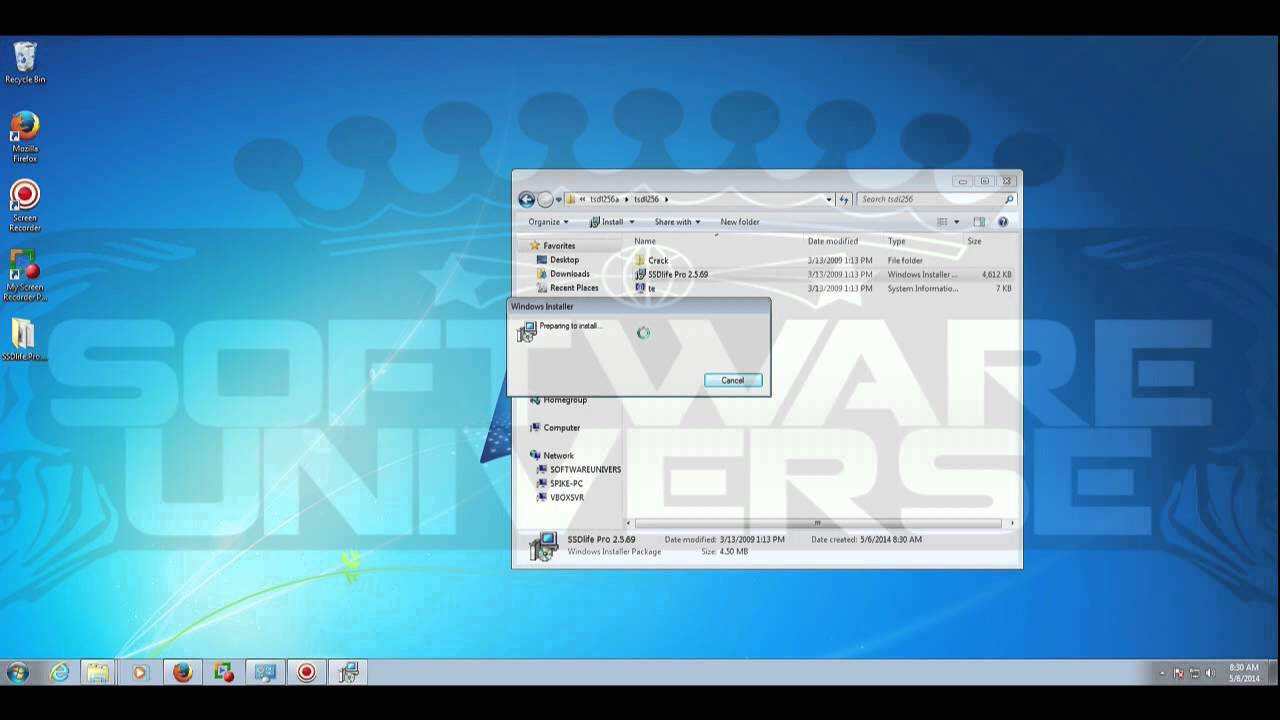Open the Recycle Bin desktop icon
Viewport: 1280px width, 720px height.
click(25, 58)
